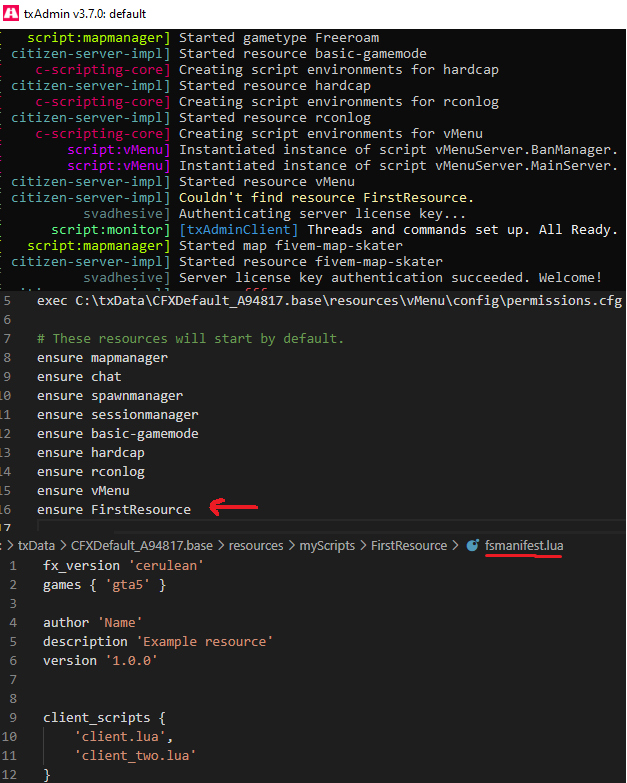Open the FirstResource breadcrumb folder
Screen dimensions: 627x783
click(409, 545)
